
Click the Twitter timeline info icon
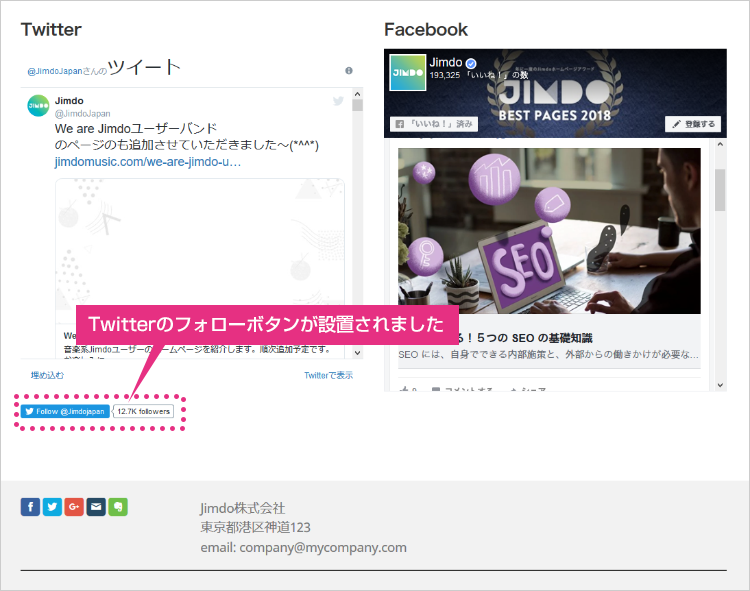click(349, 71)
